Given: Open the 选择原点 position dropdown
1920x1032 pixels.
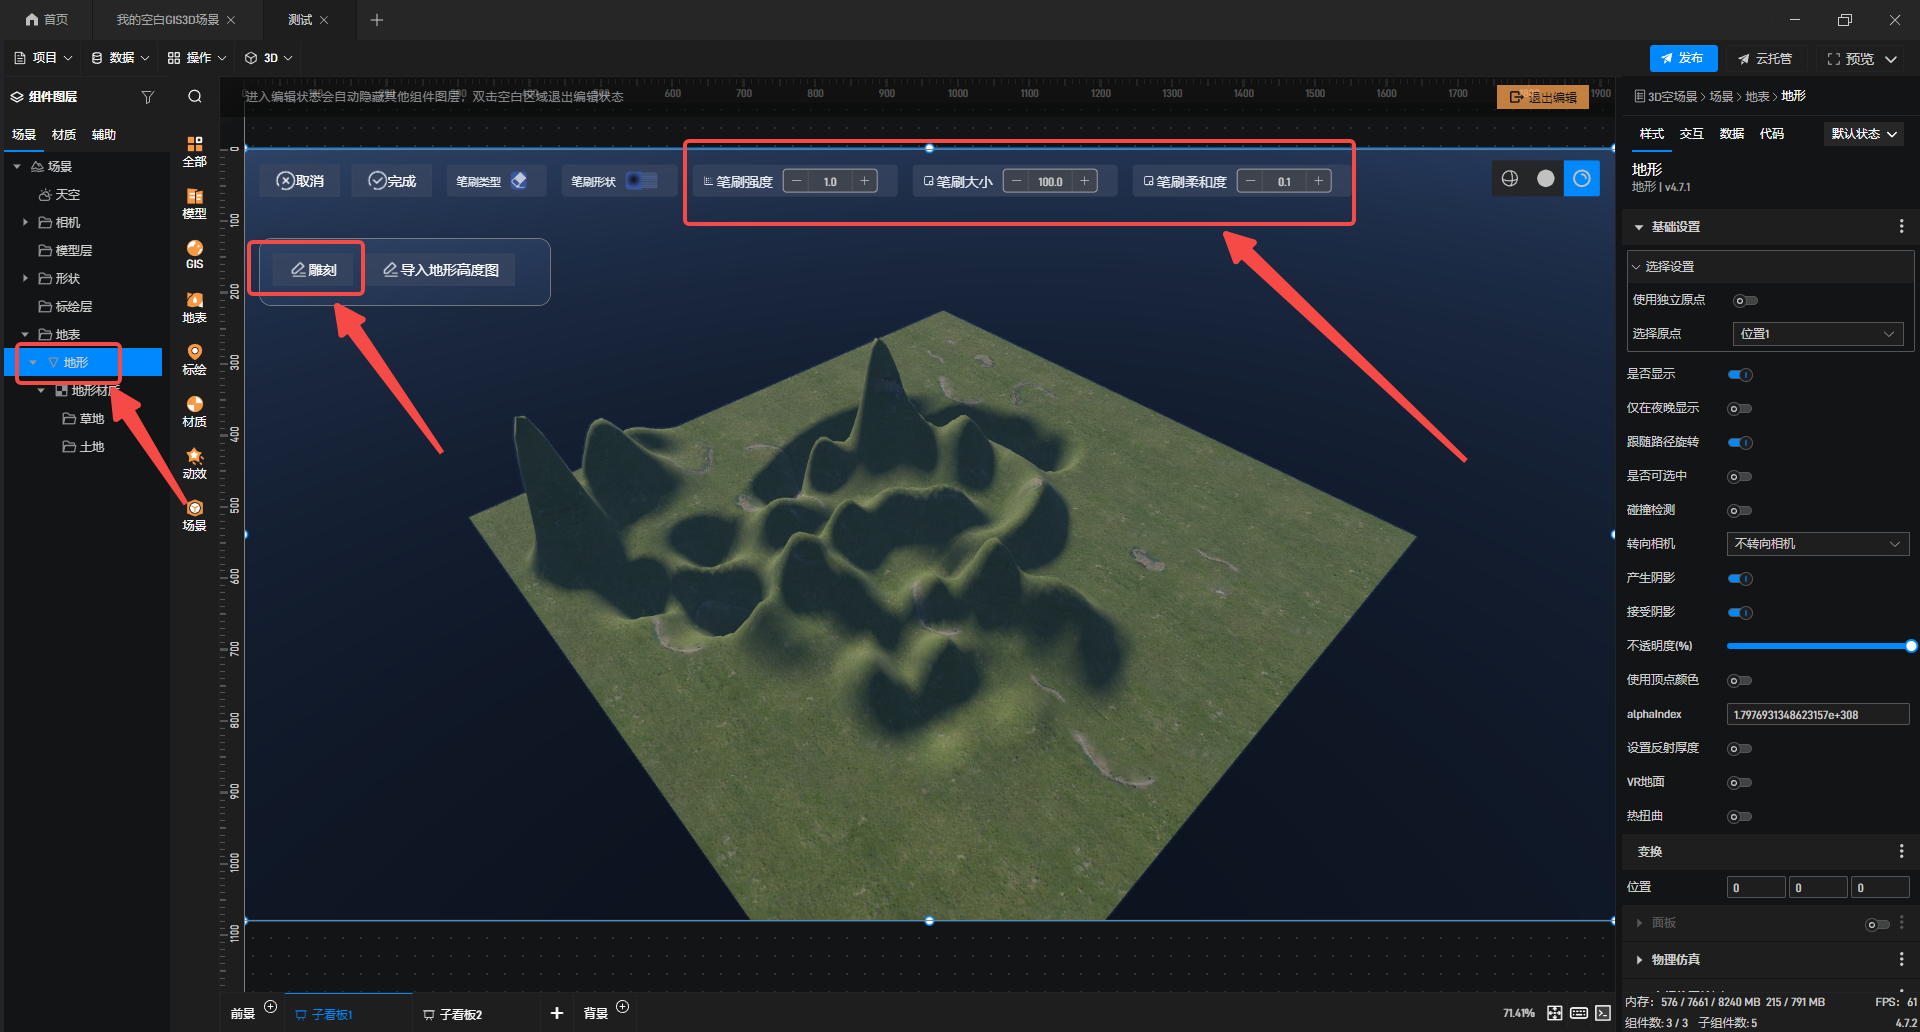Looking at the screenshot, I should (x=1816, y=334).
